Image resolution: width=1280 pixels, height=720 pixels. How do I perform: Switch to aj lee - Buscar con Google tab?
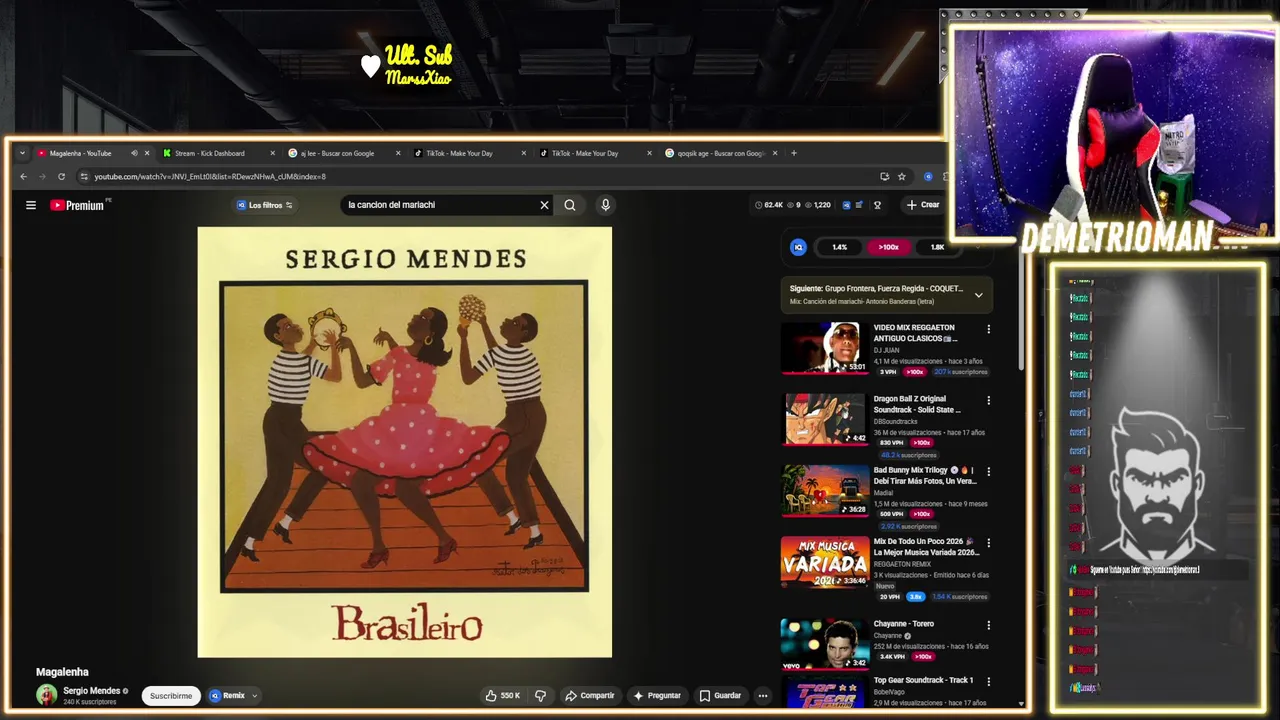tap(344, 153)
